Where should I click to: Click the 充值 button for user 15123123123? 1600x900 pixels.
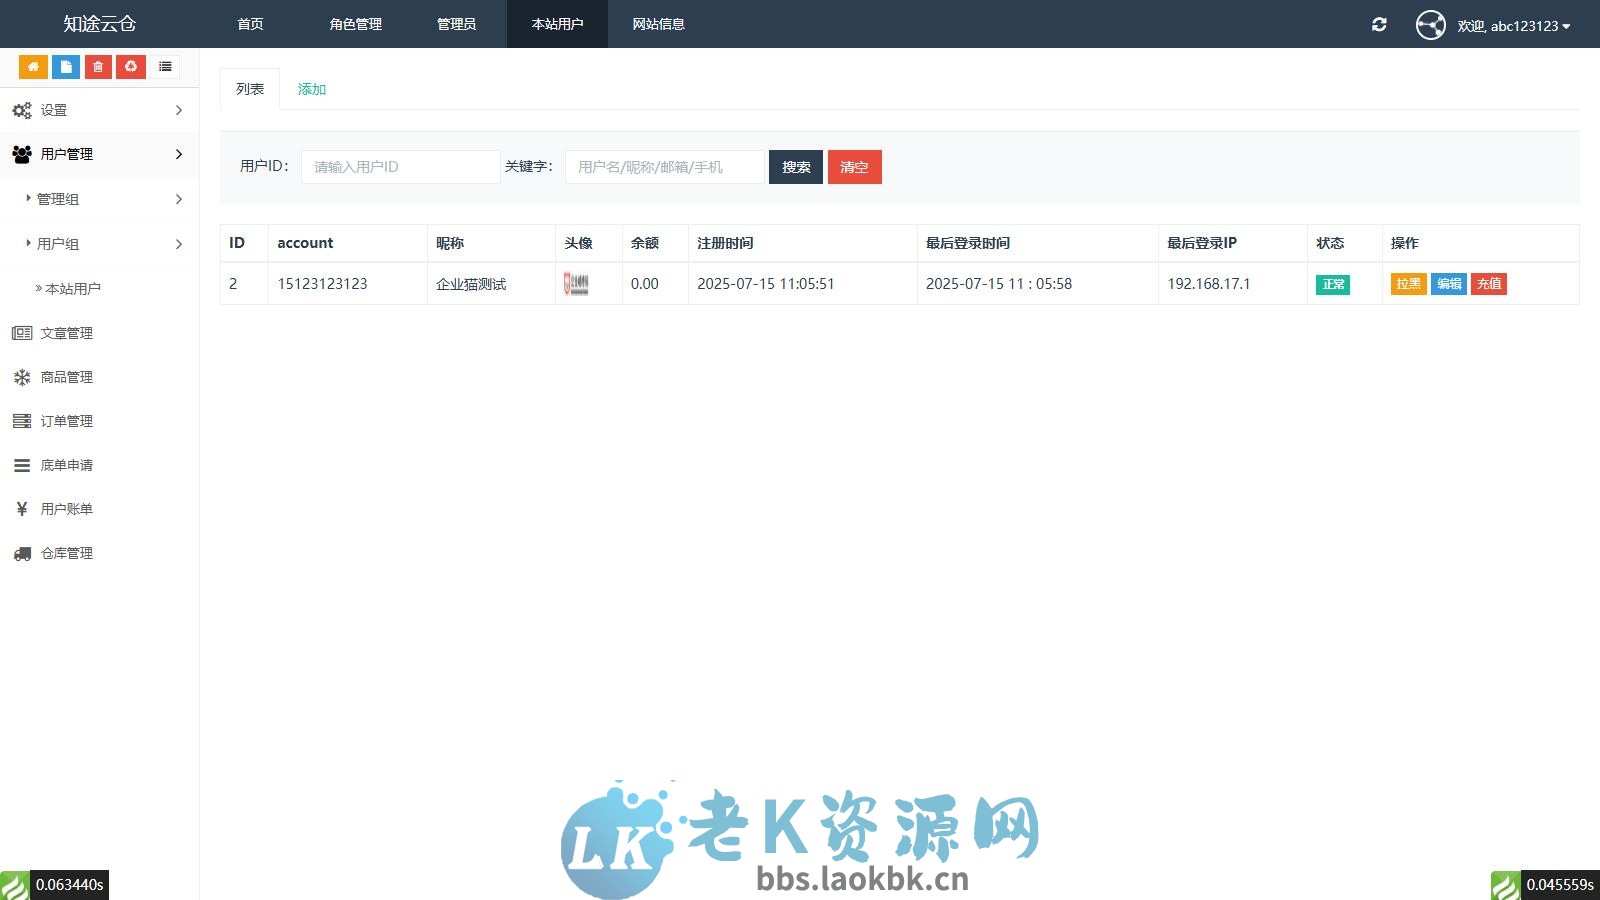pyautogui.click(x=1488, y=284)
